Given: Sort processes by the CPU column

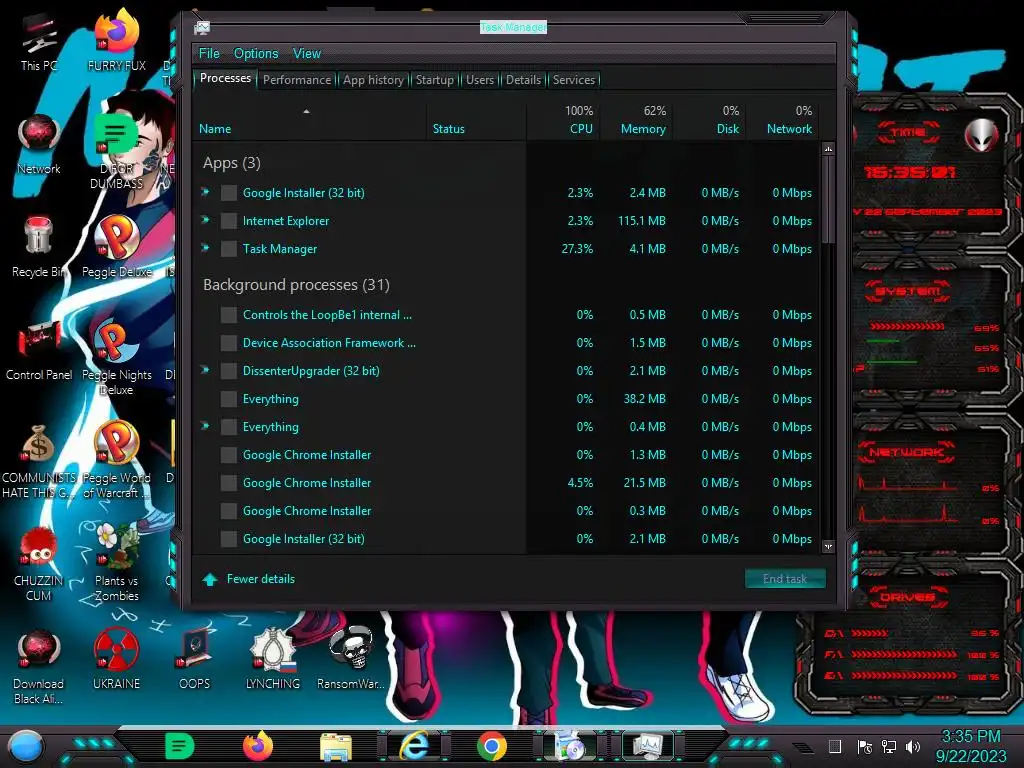Looking at the screenshot, I should (564, 120).
